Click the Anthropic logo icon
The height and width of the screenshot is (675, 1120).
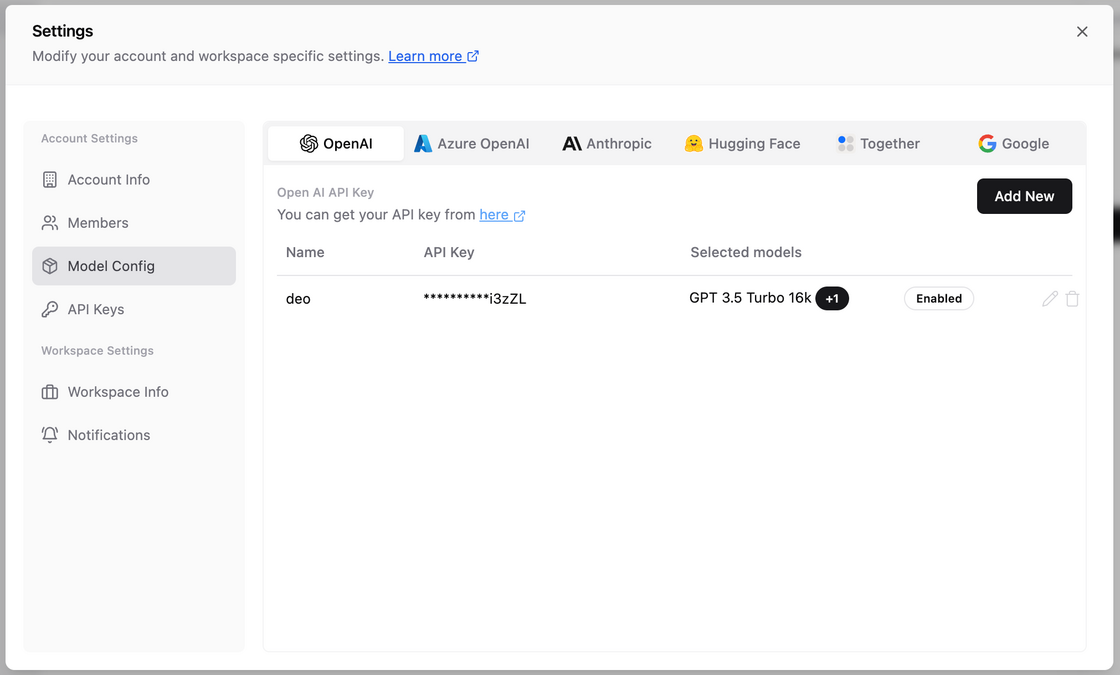[x=571, y=144]
